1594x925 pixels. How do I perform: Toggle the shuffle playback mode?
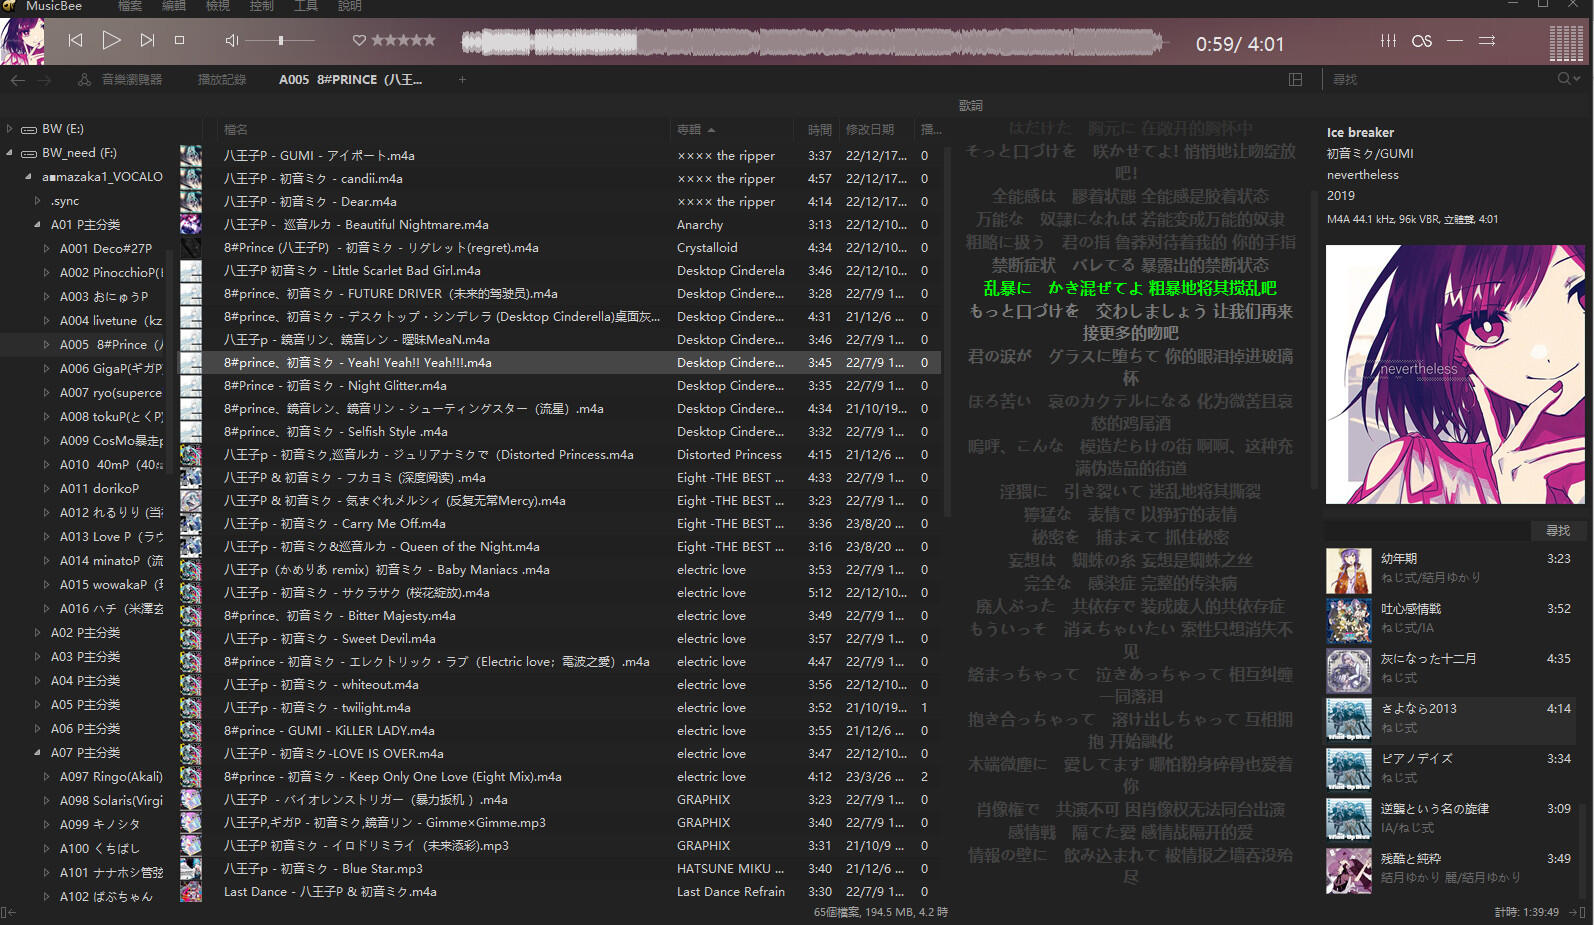point(1487,41)
